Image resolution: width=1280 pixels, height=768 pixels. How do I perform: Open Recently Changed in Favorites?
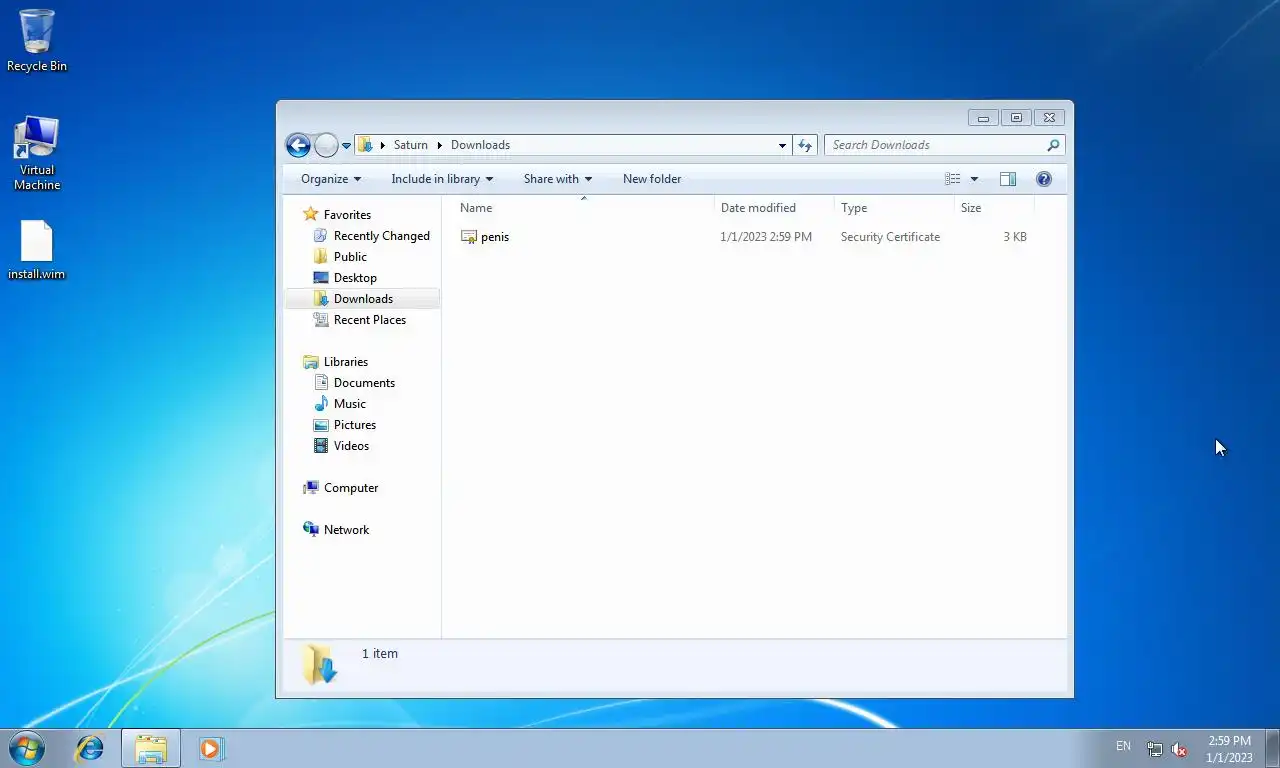[x=381, y=236]
